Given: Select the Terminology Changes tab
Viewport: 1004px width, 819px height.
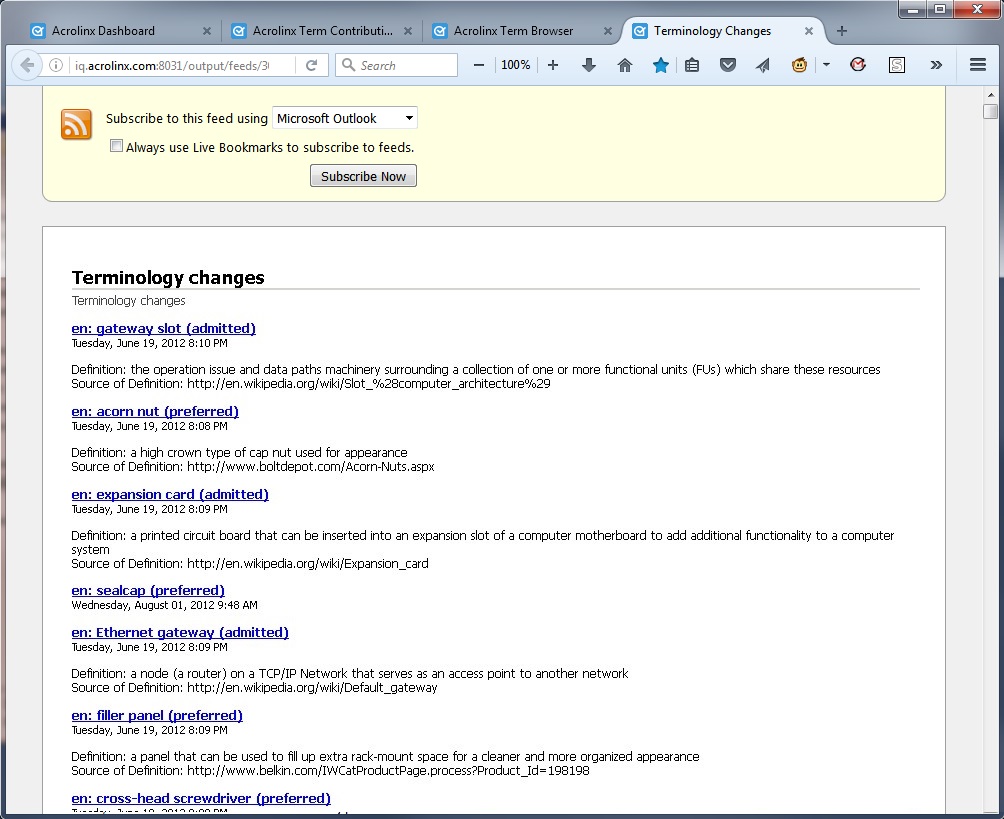Looking at the screenshot, I should [712, 31].
